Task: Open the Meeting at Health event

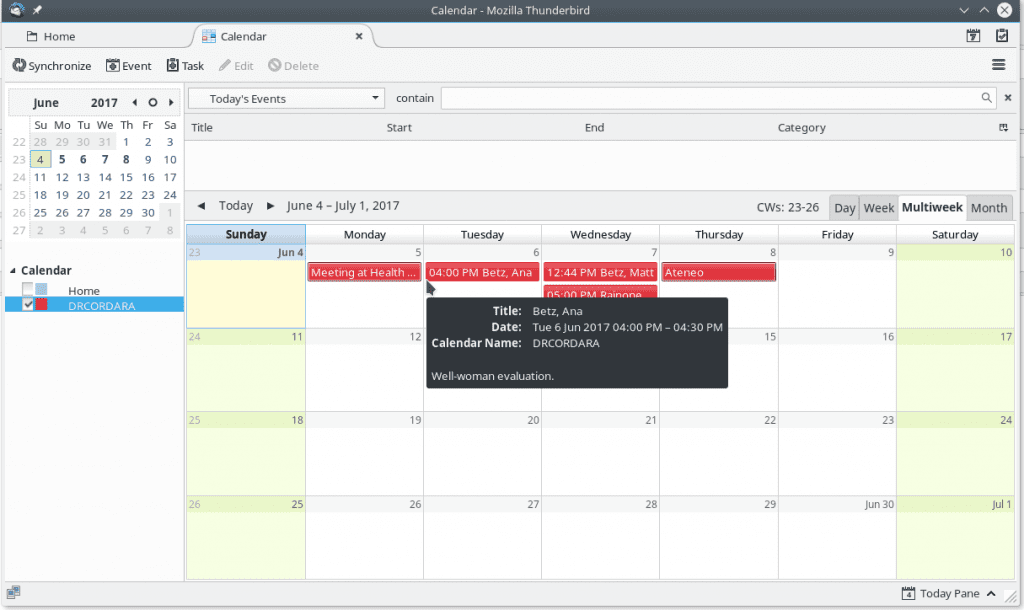Action: coord(364,272)
